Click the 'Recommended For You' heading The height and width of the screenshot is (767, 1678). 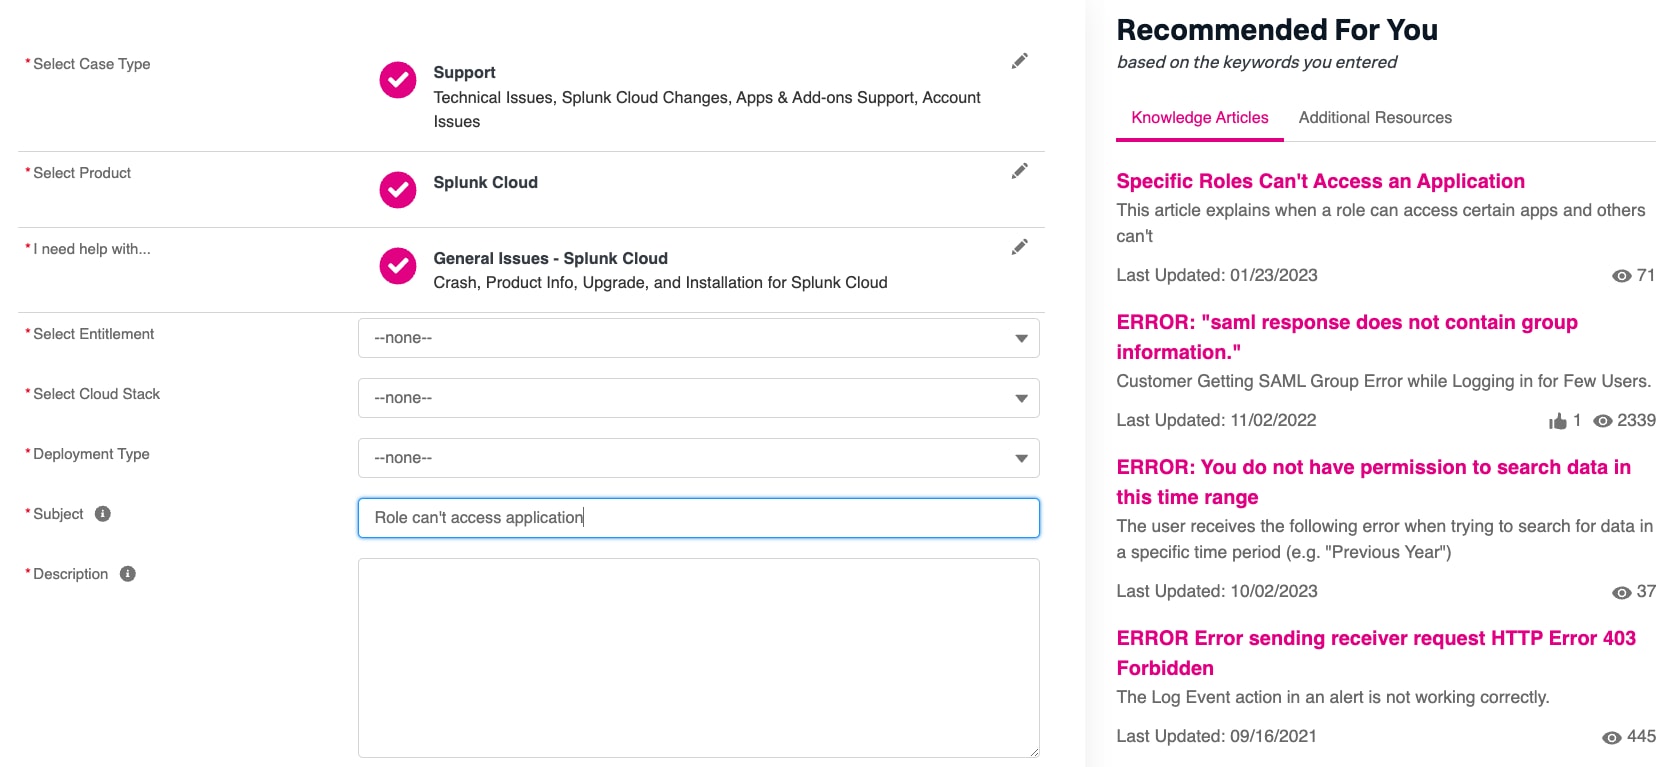pyautogui.click(x=1277, y=30)
